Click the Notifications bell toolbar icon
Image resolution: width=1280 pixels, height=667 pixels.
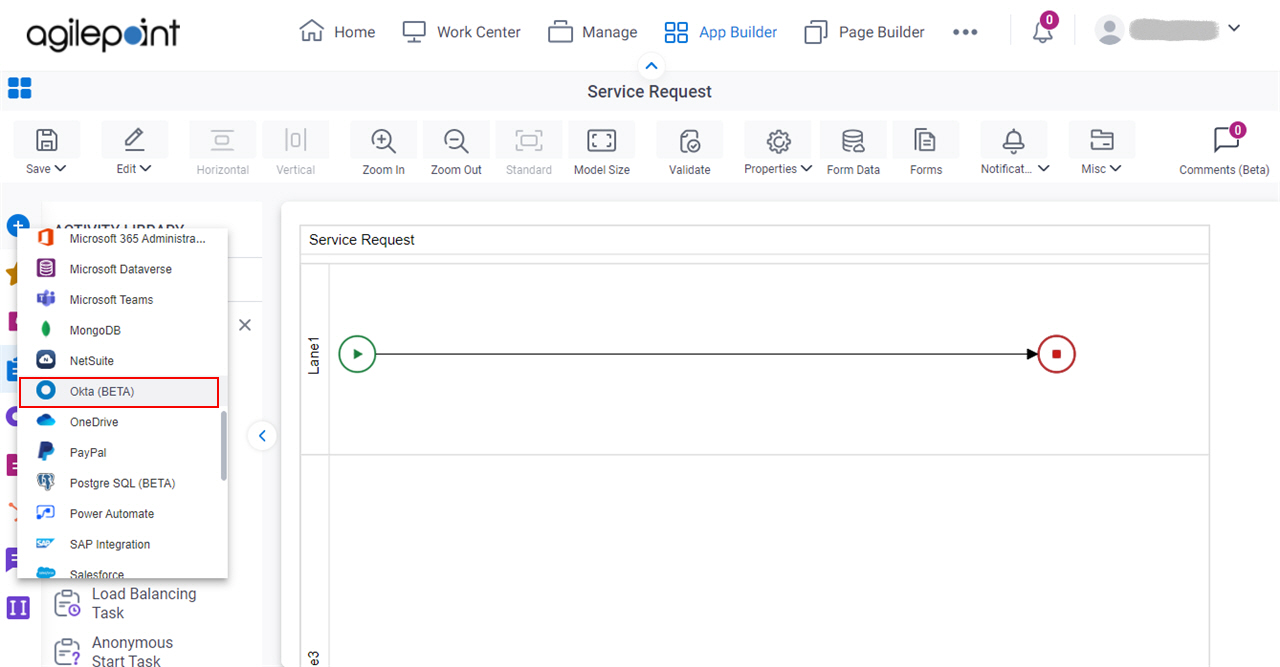click(1014, 140)
